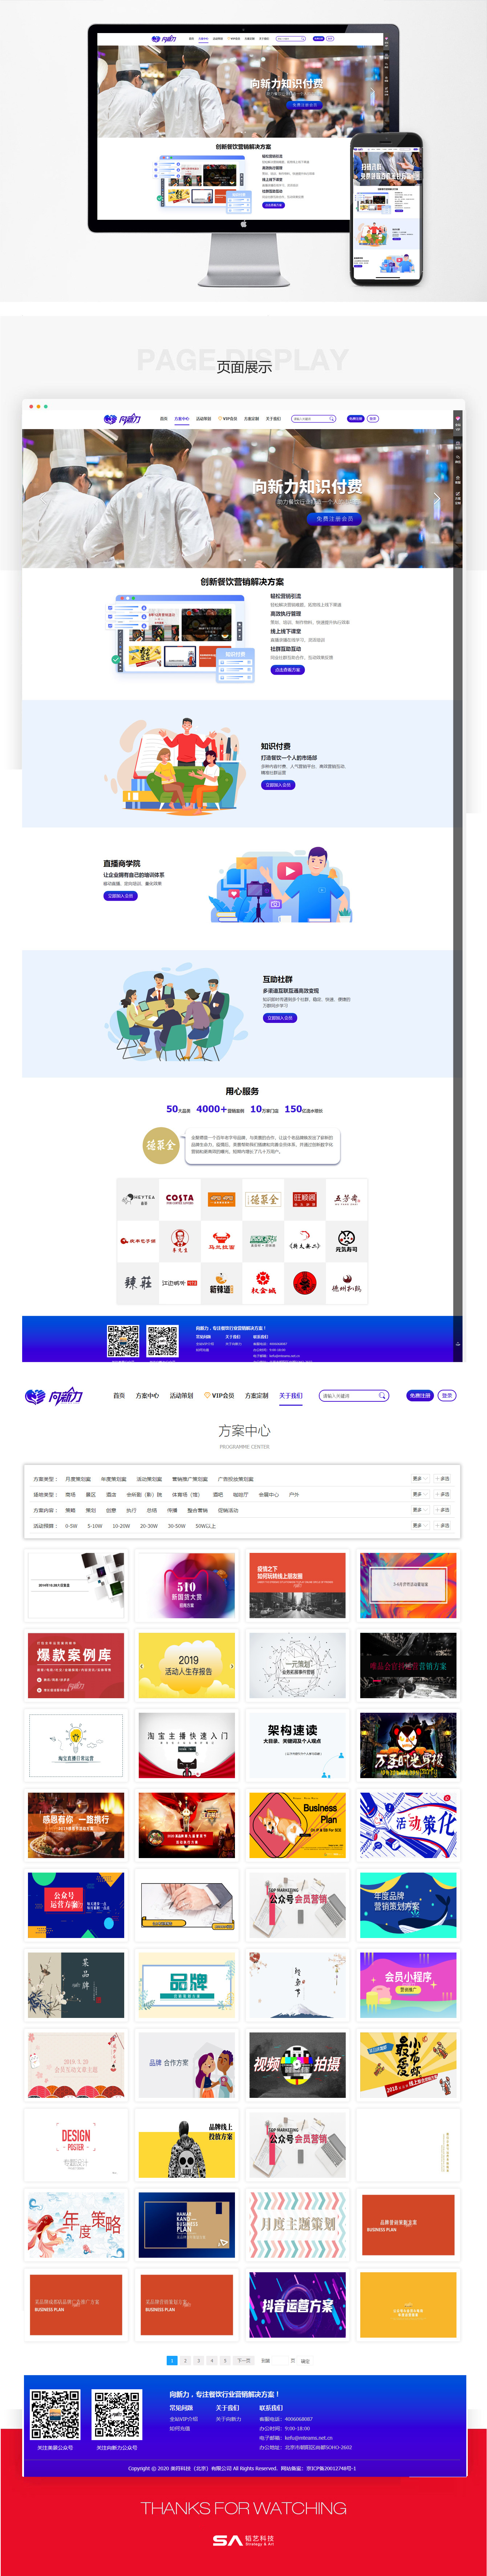
Task: Open 活动策划 in lower navigation bar
Action: point(181,1396)
